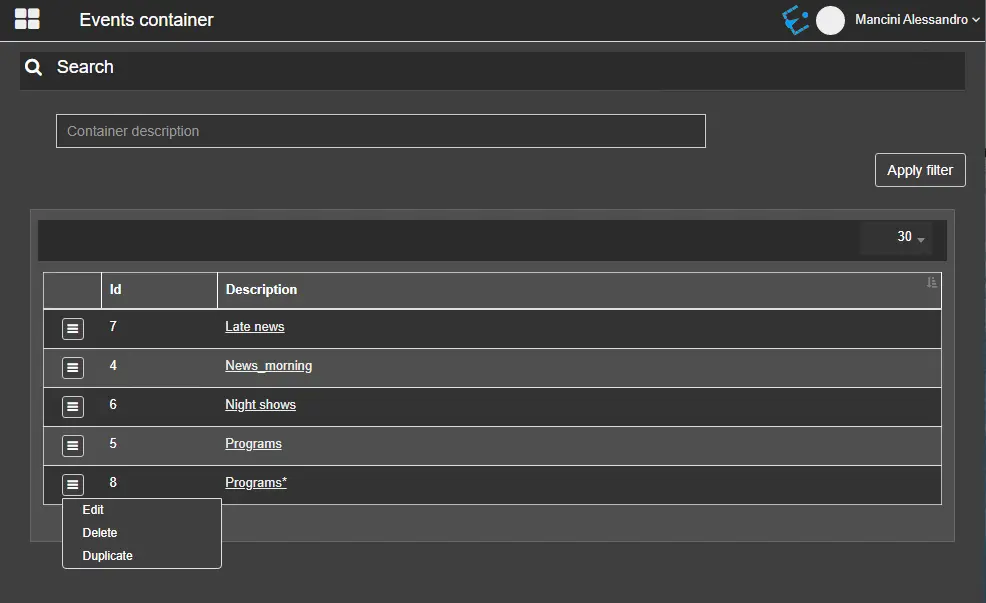Open row menu for Late news
Image resolution: width=986 pixels, height=603 pixels.
(x=73, y=329)
